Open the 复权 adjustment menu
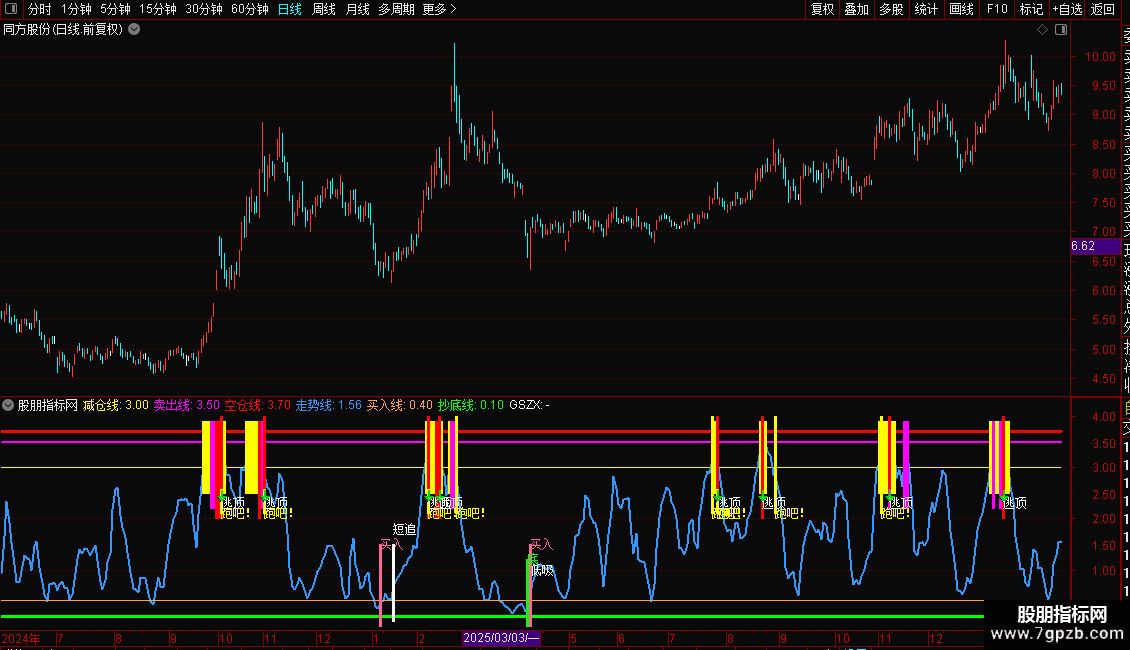 [823, 9]
